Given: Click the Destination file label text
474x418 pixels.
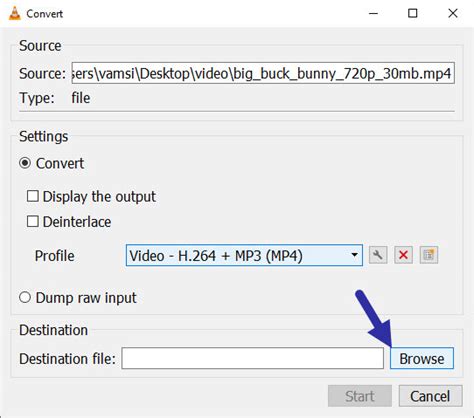Looking at the screenshot, I should pos(67,359).
